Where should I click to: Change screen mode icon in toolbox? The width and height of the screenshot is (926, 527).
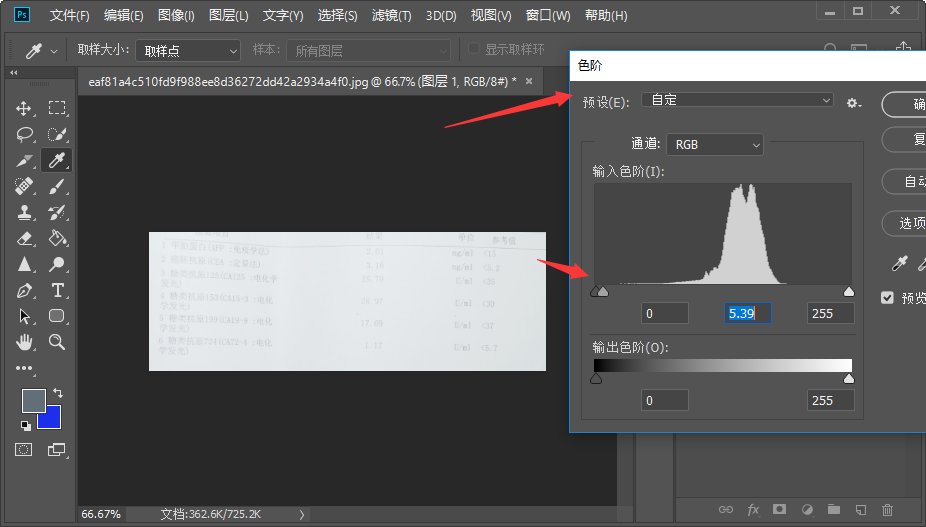(x=56, y=450)
